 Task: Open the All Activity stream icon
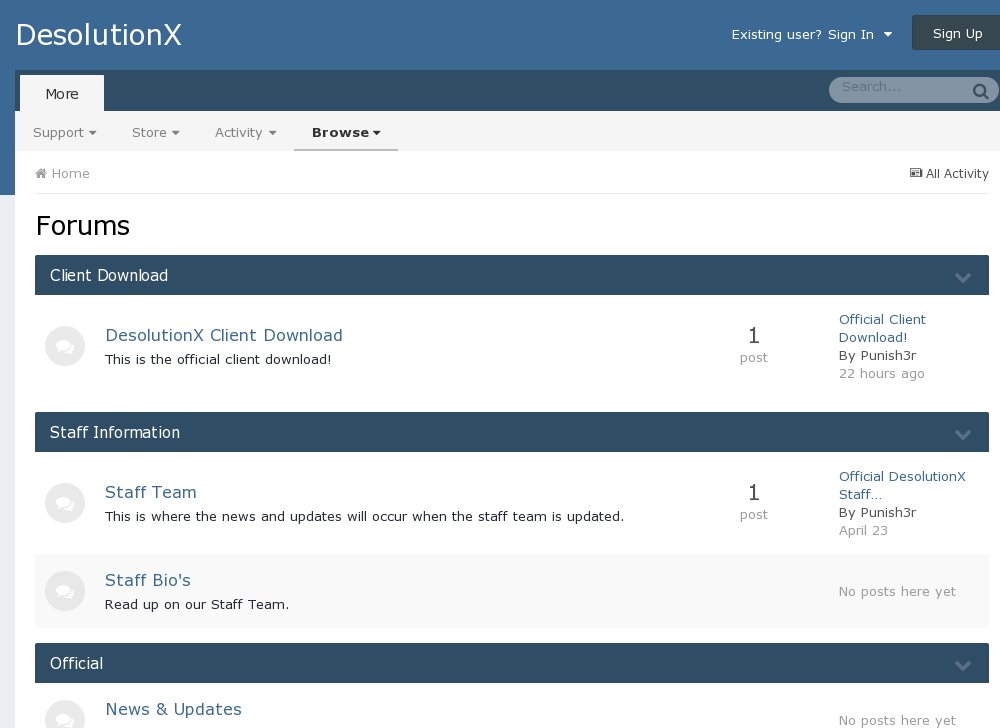coord(915,173)
